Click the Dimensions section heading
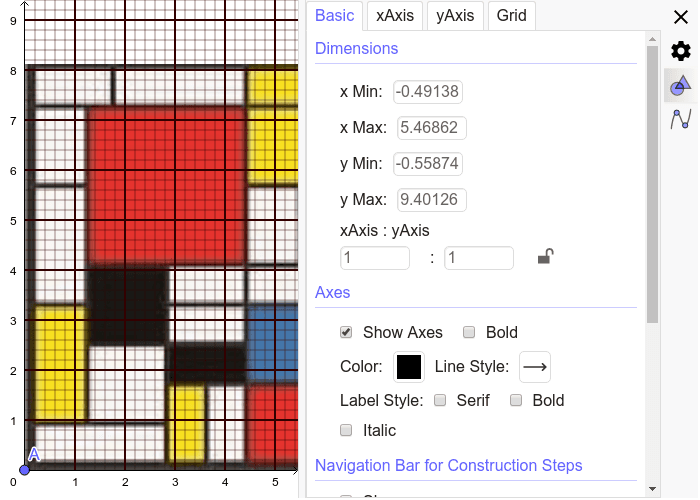This screenshot has width=700, height=500. click(356, 48)
